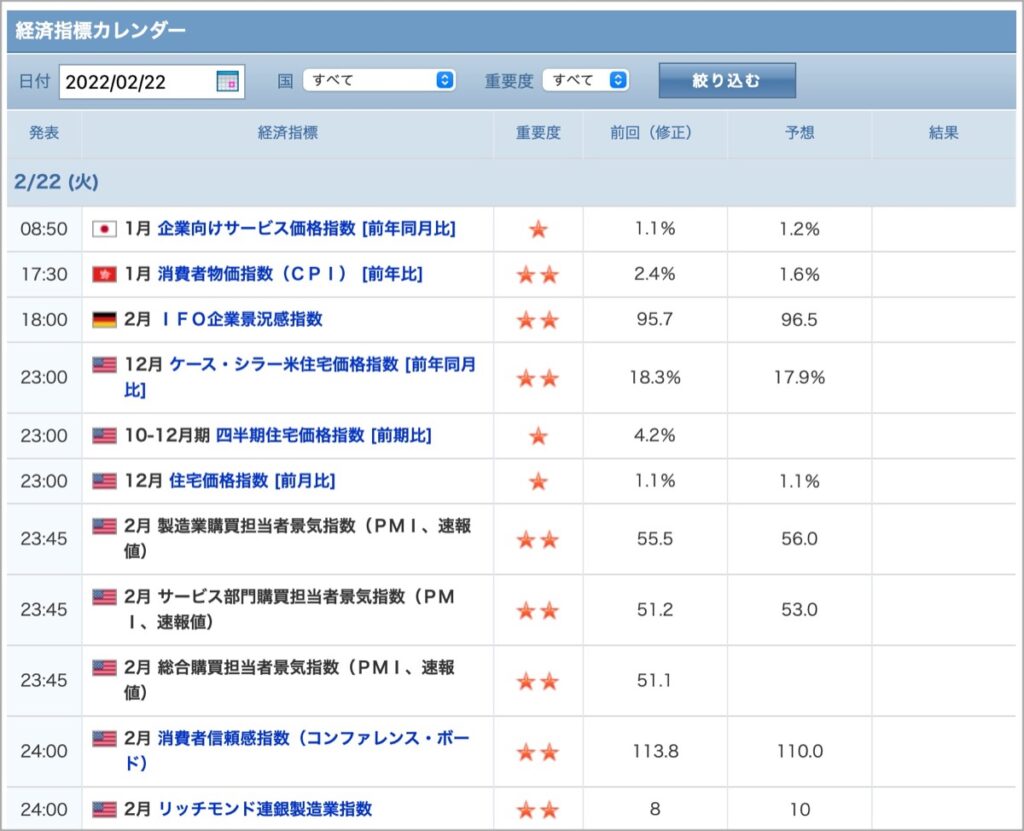The width and height of the screenshot is (1024, 831).
Task: Click the US flag beside 12月 住宅価格指数 [前月比]
Action: tap(104, 481)
